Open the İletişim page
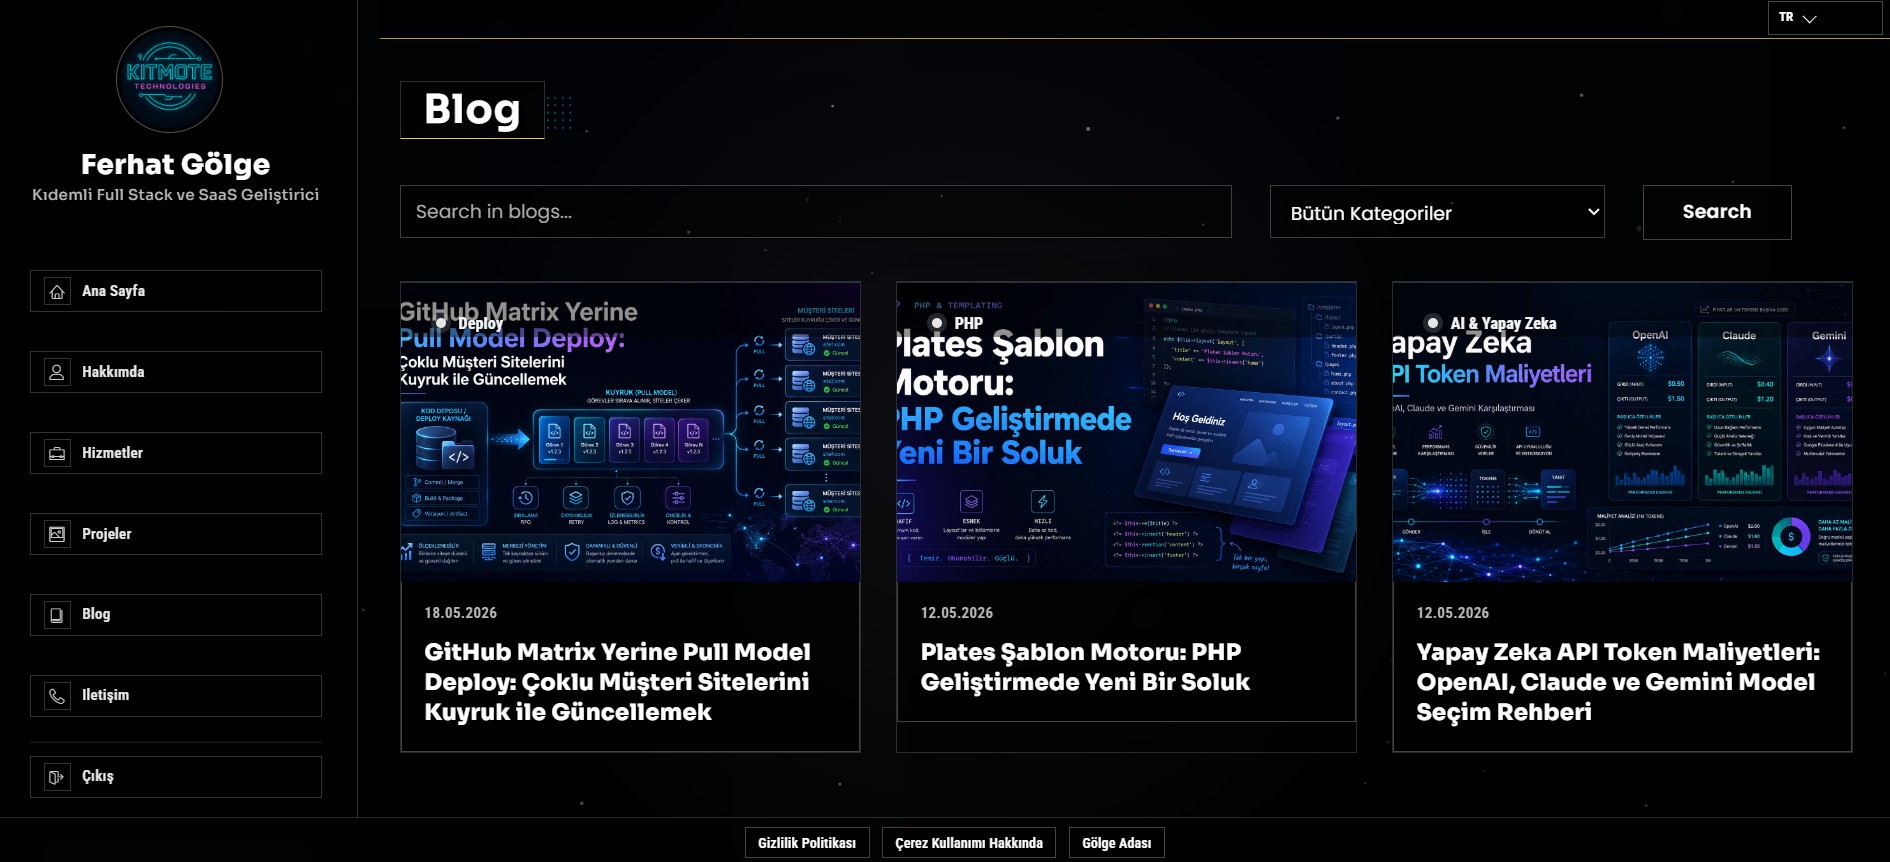This screenshot has height=862, width=1890. pos(176,696)
